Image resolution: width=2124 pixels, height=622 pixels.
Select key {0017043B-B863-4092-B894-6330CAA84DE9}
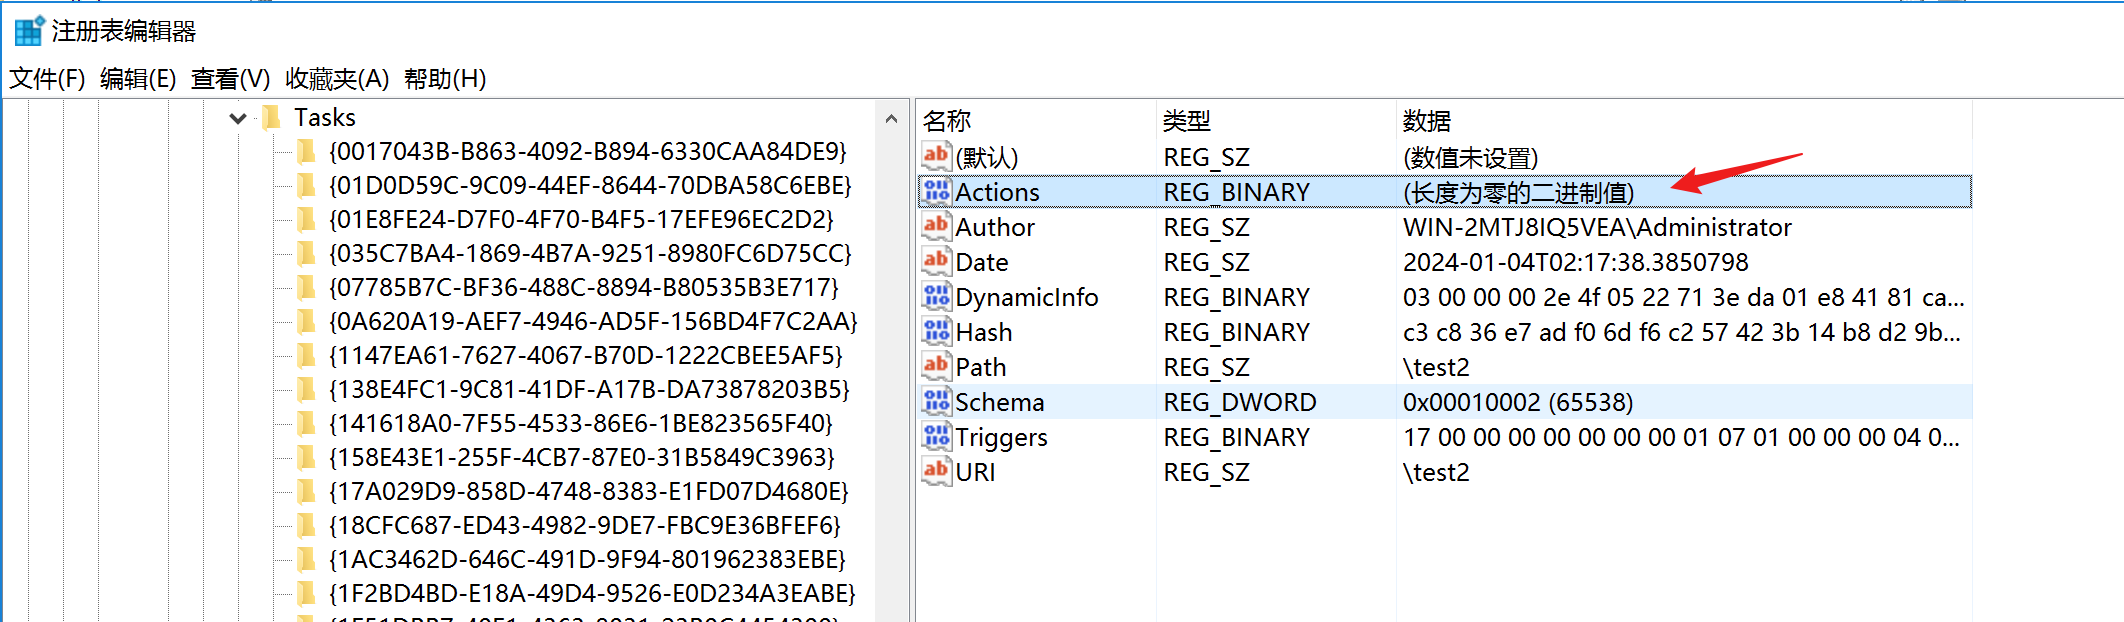[x=587, y=152]
